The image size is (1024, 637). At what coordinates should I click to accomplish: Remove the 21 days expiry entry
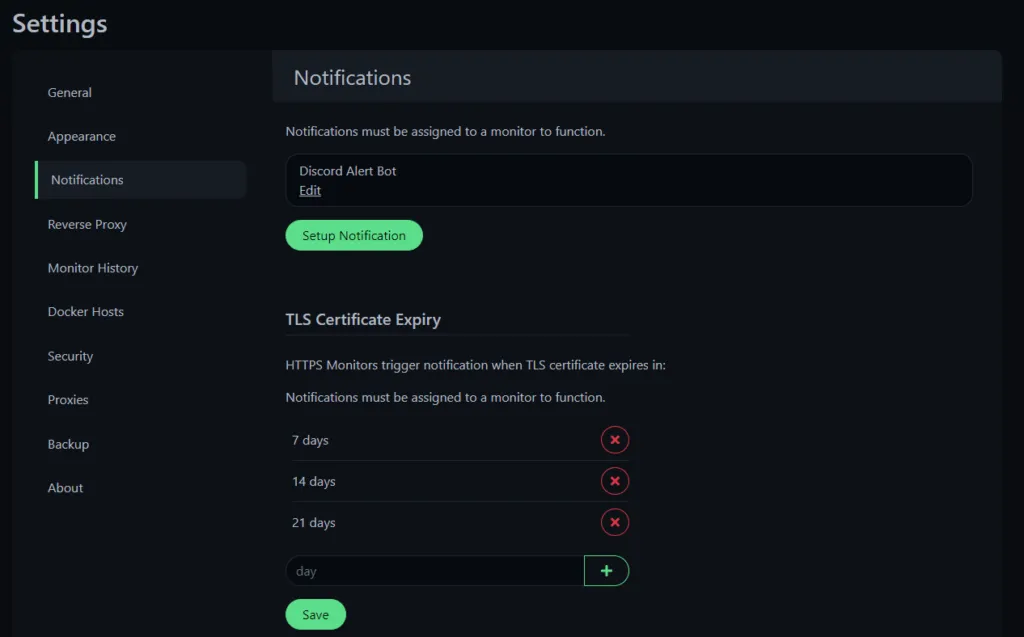tap(615, 523)
